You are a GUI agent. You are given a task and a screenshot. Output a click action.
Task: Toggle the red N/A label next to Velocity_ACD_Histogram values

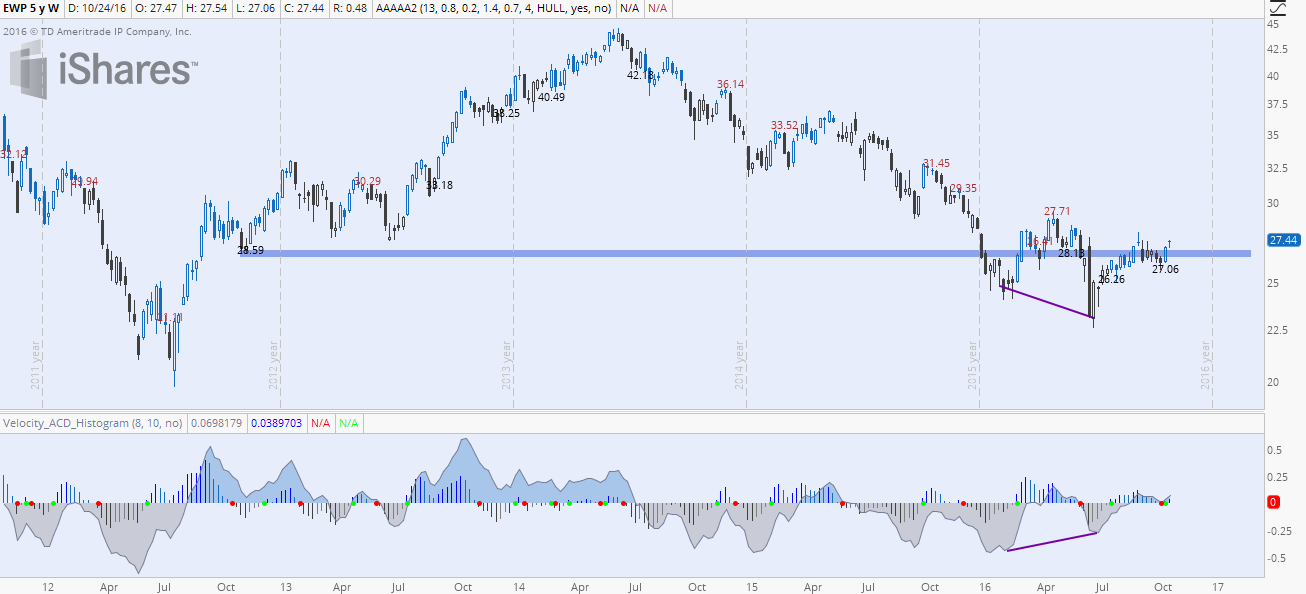pyautogui.click(x=318, y=422)
